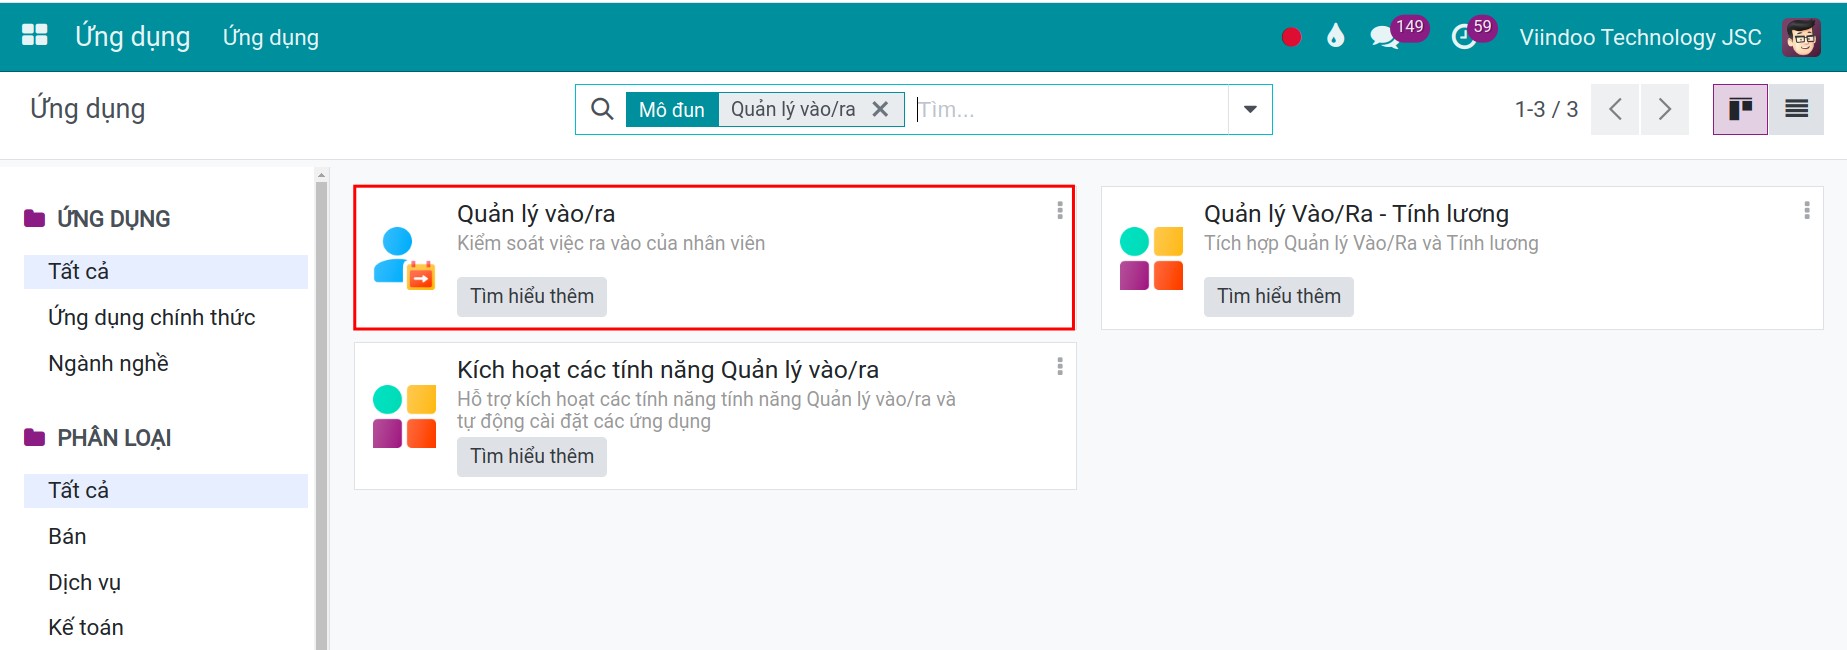Screen dimensions: 1847x650
Task: Select Ứng dụng chính thức filter
Action: tap(166, 318)
